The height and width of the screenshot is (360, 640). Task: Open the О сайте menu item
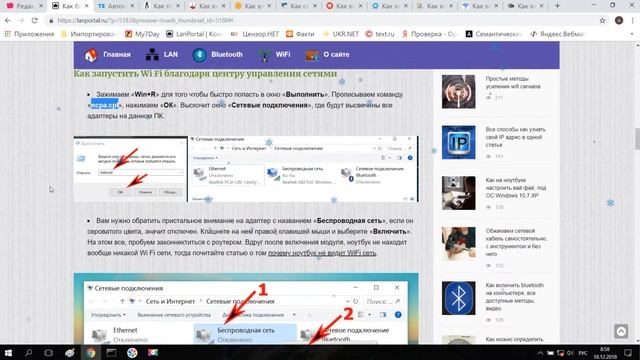pyautogui.click(x=328, y=55)
